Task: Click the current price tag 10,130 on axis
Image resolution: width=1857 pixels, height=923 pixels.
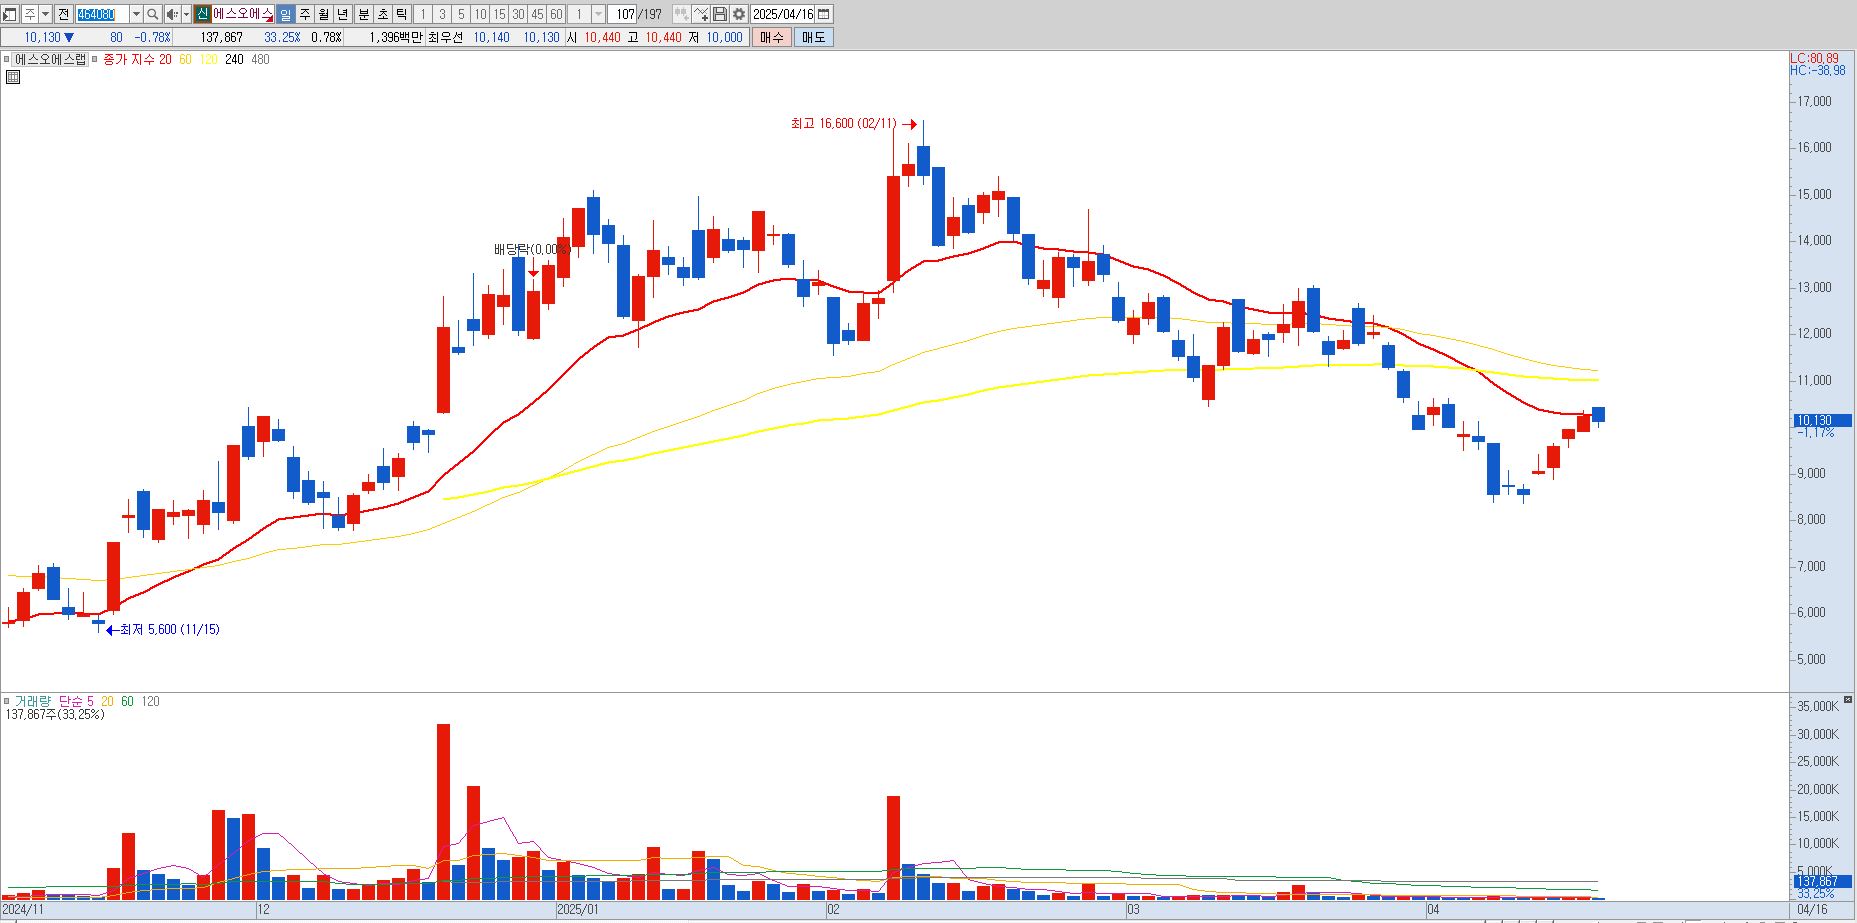Action: pos(1820,420)
